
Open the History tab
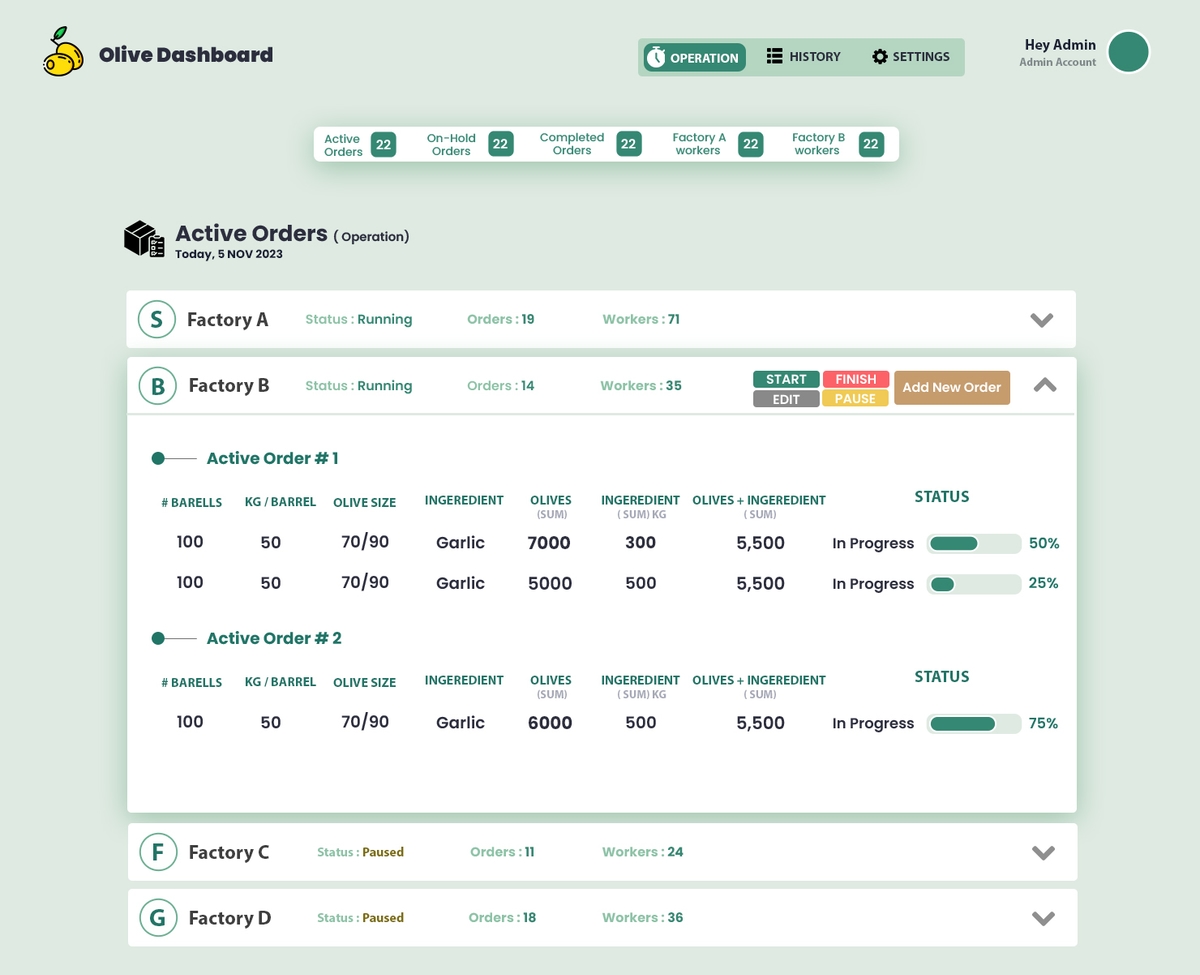804,57
